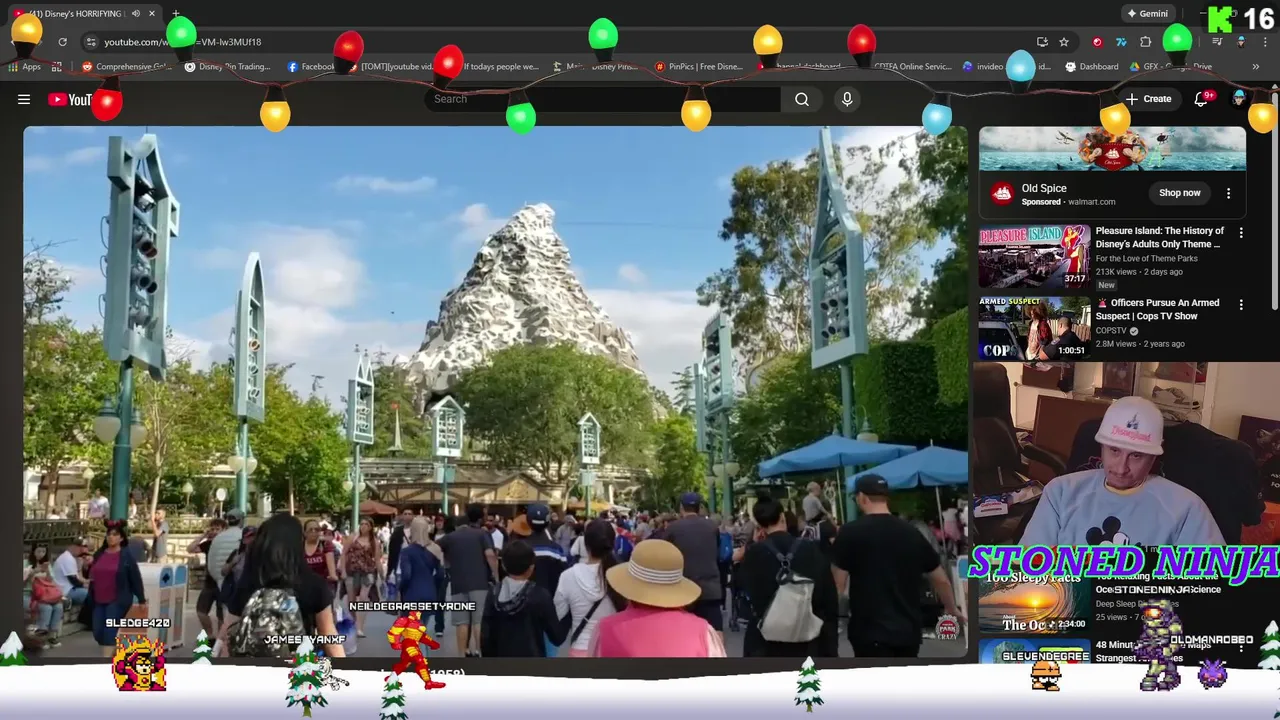This screenshot has height=720, width=1280.
Task: Open the Disney Pin Trading bookmark
Action: pos(228,67)
